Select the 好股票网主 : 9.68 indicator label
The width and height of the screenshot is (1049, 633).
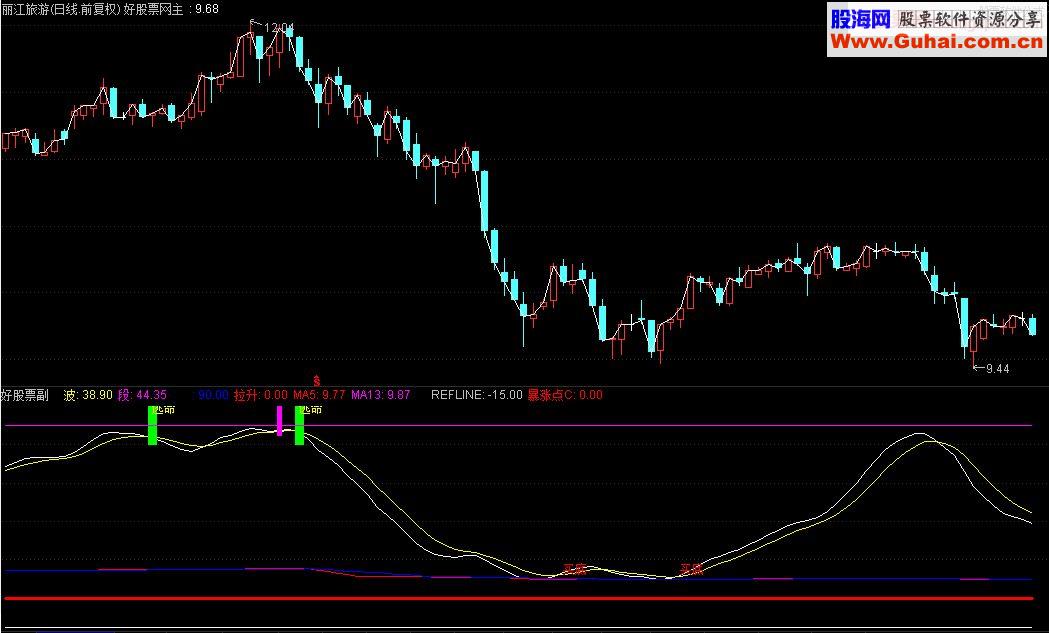pyautogui.click(x=171, y=9)
